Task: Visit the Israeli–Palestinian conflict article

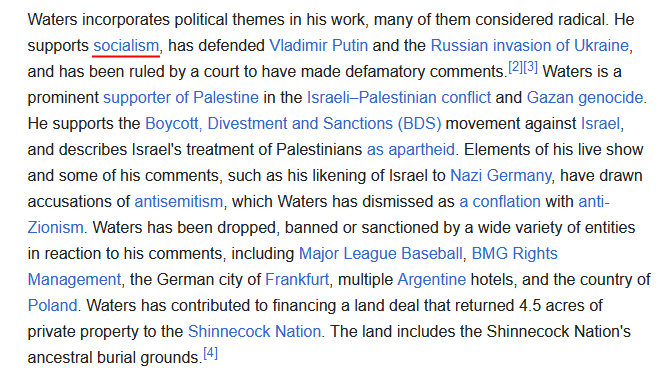Action: coord(399,98)
